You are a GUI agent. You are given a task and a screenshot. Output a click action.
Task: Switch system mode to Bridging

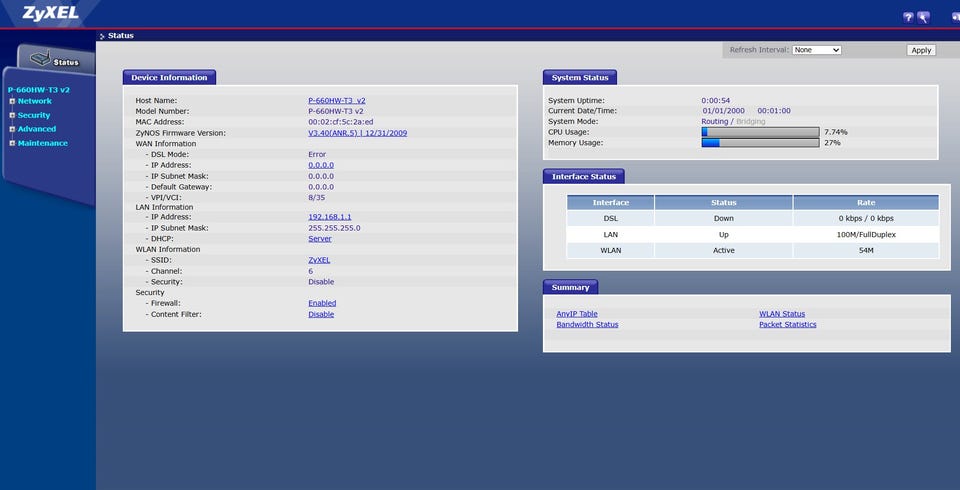[x=751, y=121]
